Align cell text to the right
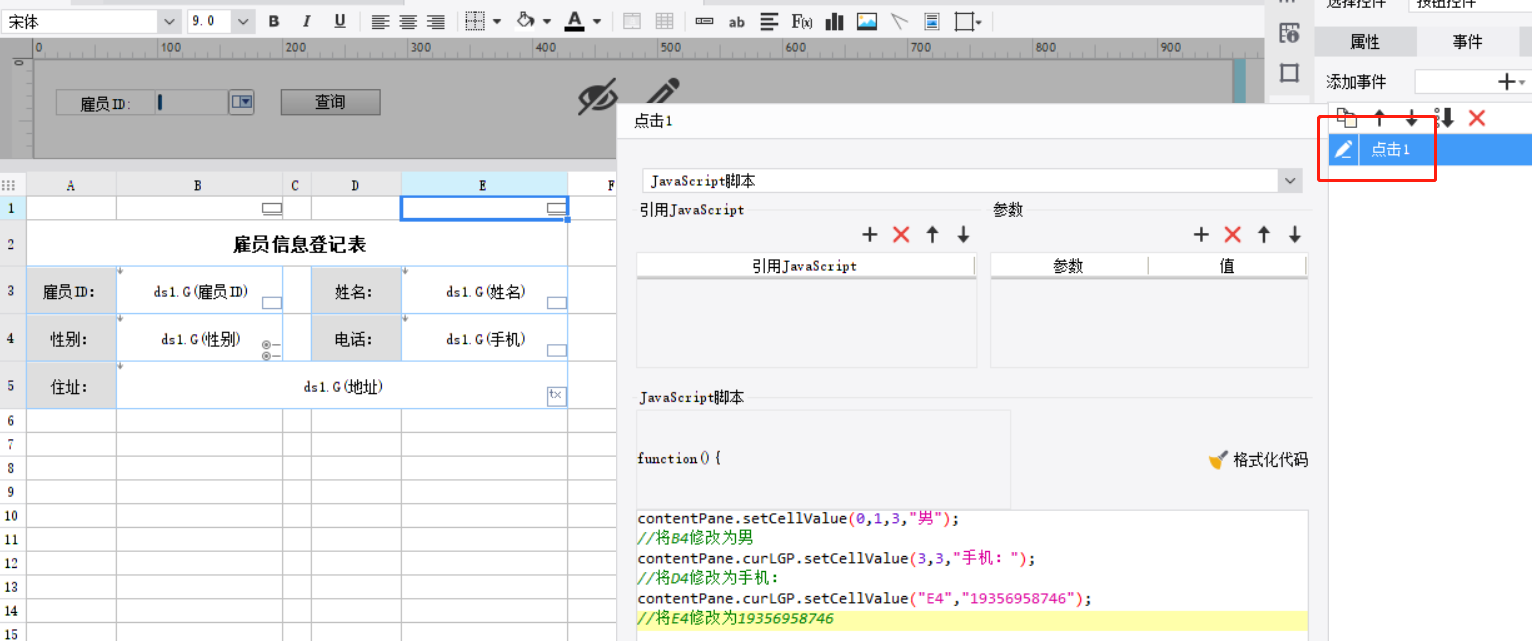This screenshot has width=1532, height=641. 436,21
